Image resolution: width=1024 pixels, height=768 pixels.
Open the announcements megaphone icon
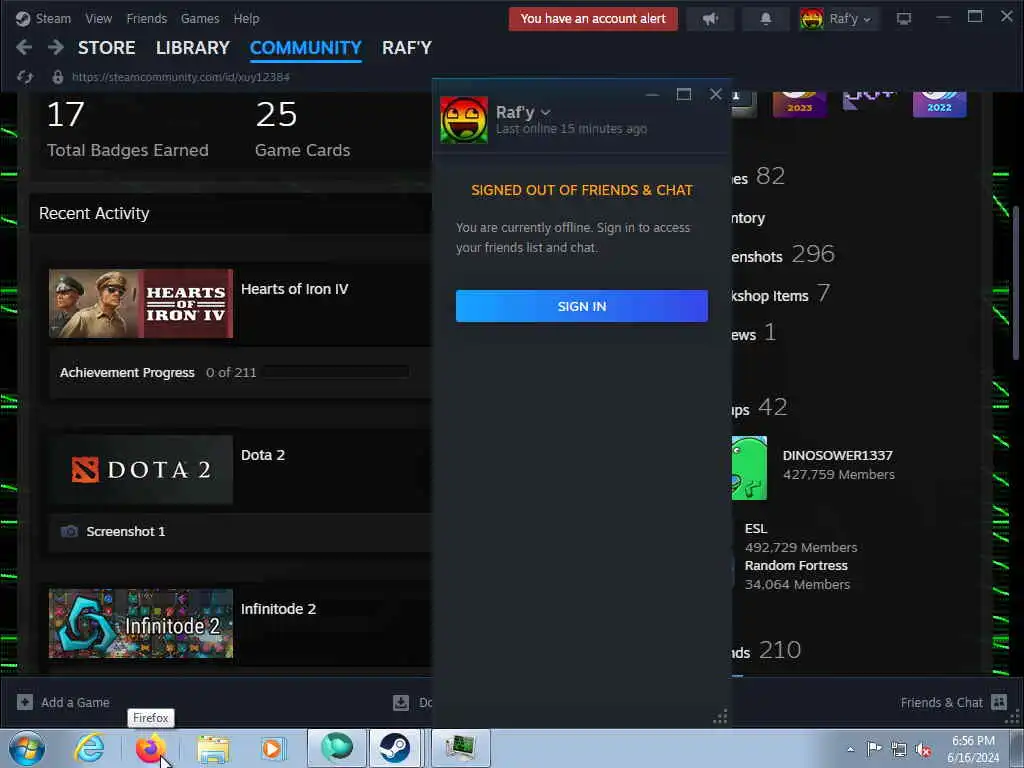point(711,19)
